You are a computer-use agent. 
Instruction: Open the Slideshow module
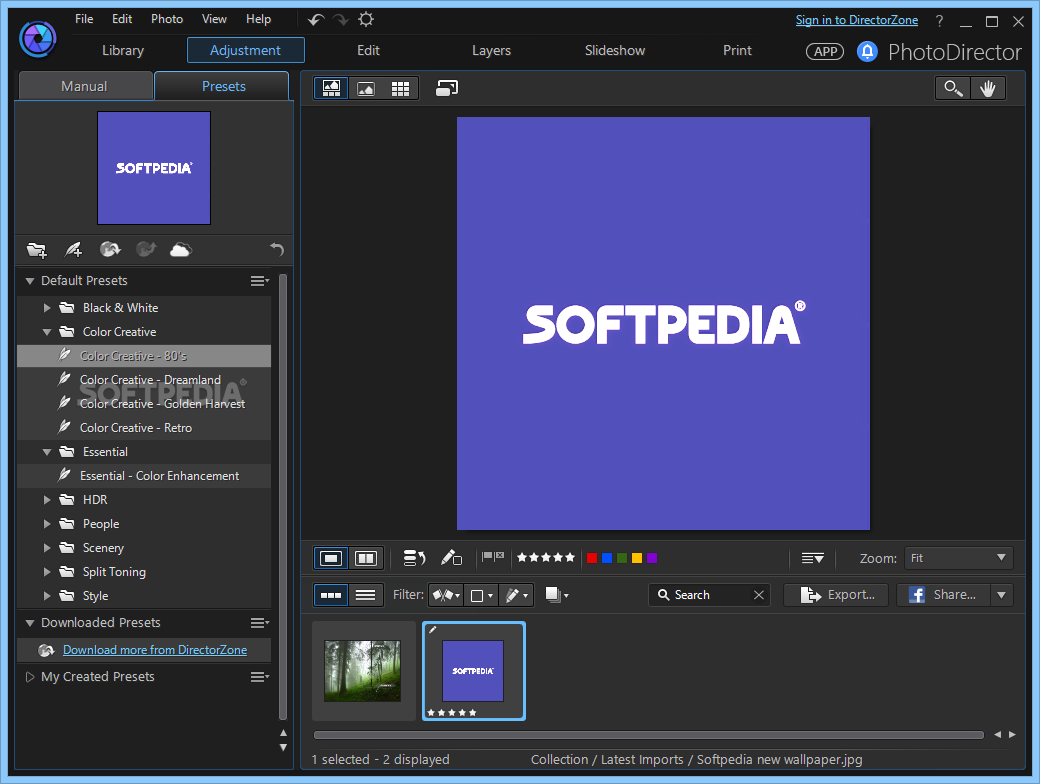tap(615, 50)
